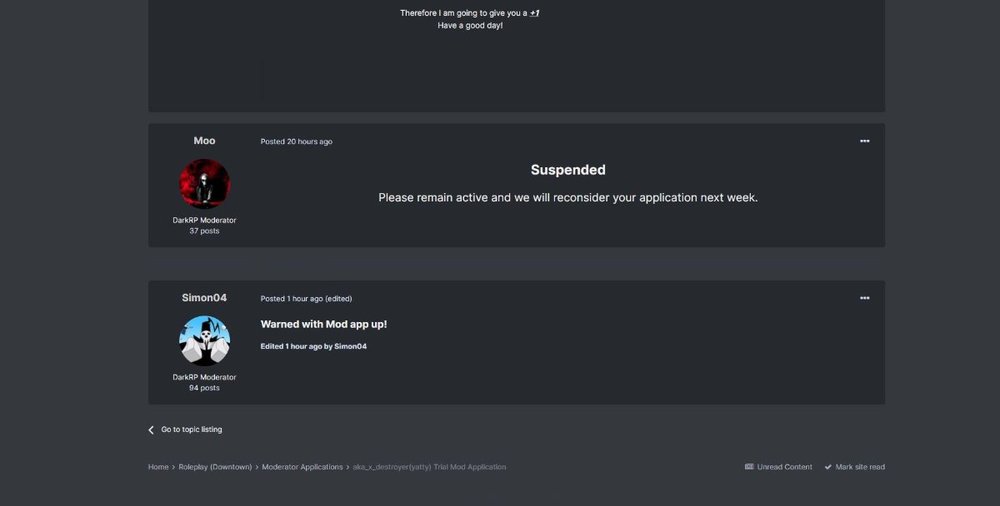Click the Mark site read checkmark
The height and width of the screenshot is (506, 1000).
click(x=828, y=467)
